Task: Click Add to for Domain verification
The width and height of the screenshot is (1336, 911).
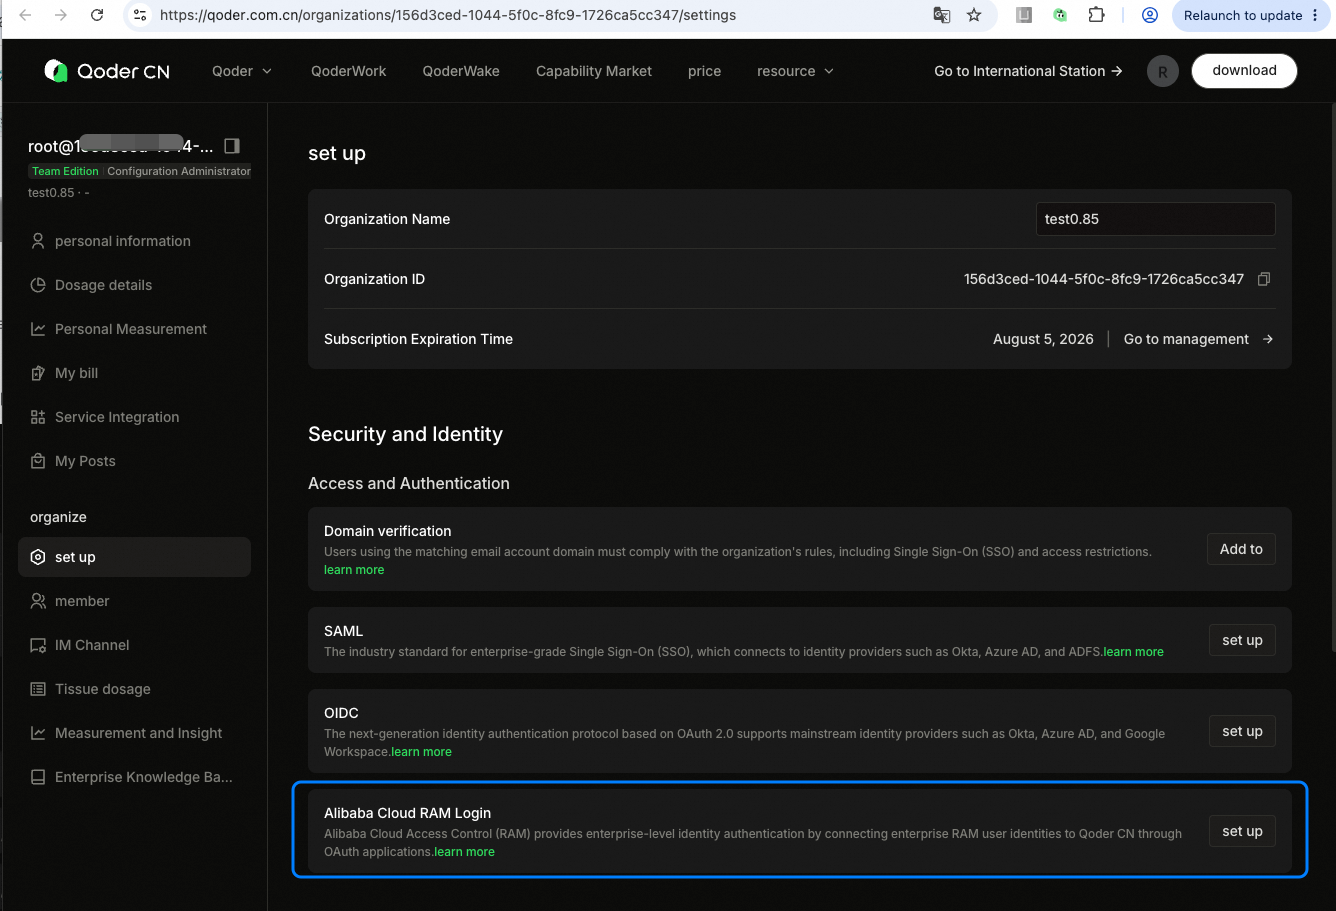Action: (1241, 549)
